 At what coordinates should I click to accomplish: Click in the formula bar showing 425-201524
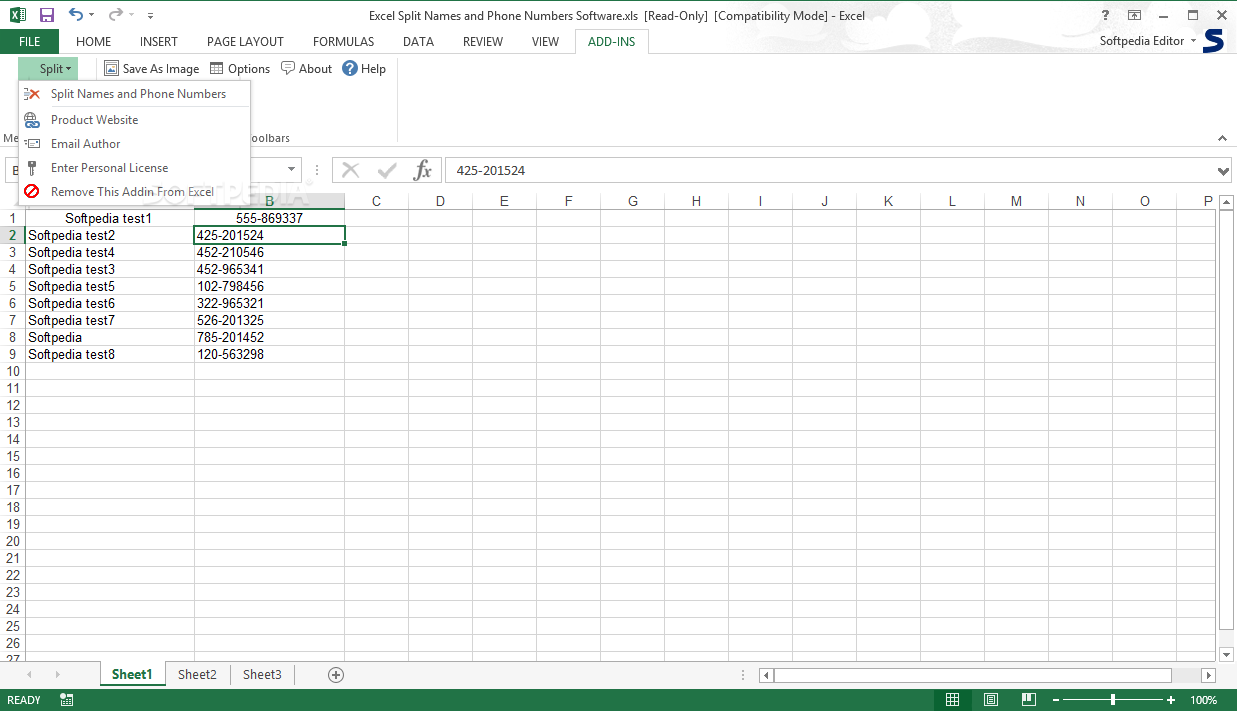coord(829,170)
